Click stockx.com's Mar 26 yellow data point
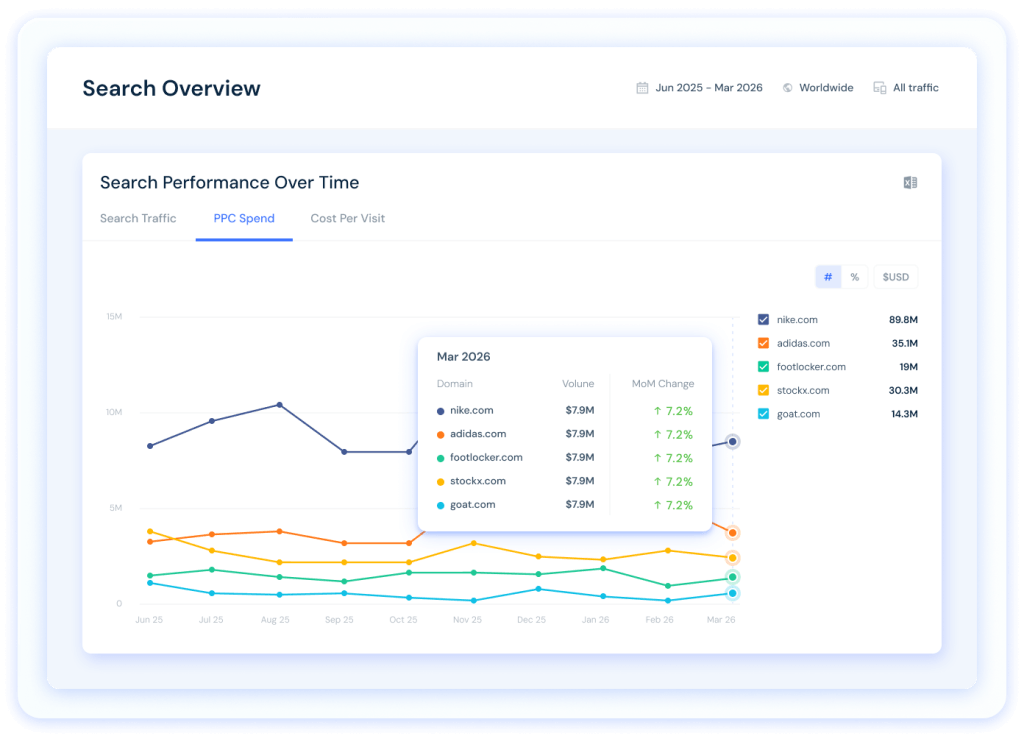The image size is (1024, 736). click(x=733, y=558)
